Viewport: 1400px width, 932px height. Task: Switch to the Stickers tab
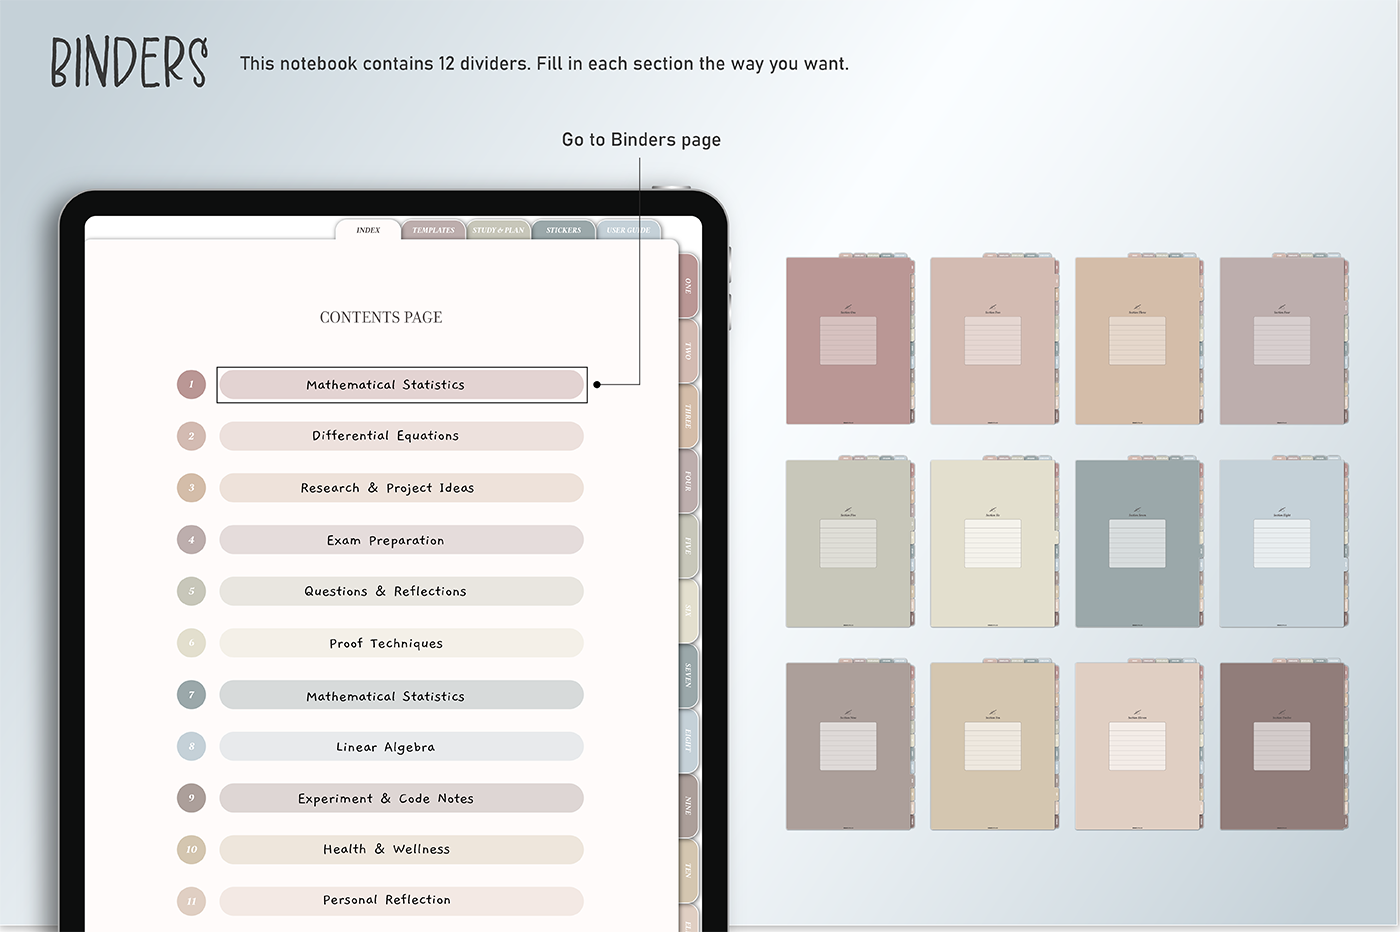[563, 230]
